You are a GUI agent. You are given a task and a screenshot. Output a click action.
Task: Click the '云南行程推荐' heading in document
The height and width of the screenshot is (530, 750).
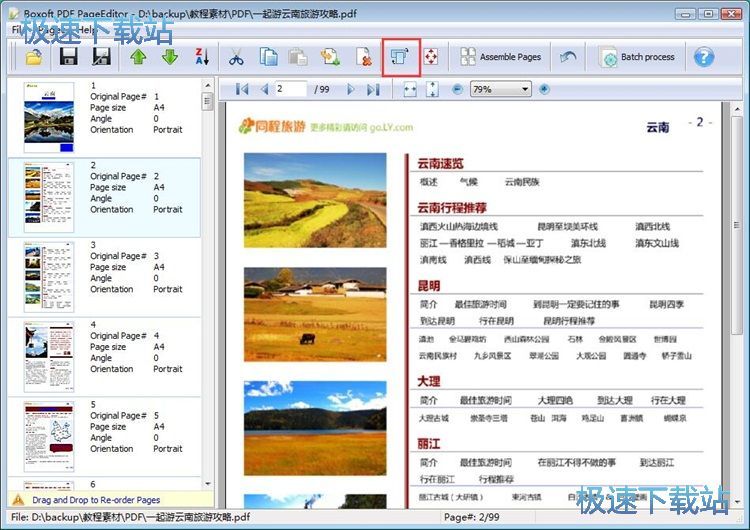pyautogui.click(x=452, y=208)
